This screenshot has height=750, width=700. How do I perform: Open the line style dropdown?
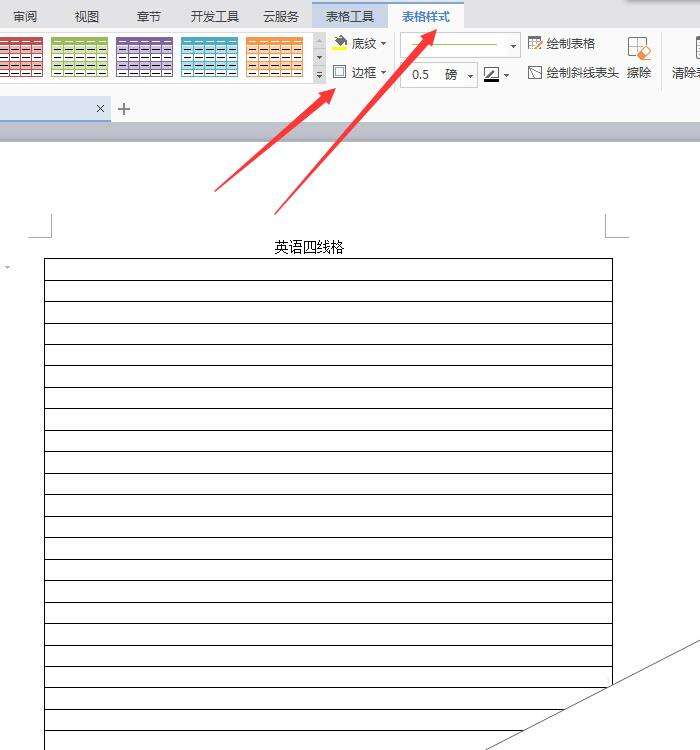pyautogui.click(x=513, y=46)
